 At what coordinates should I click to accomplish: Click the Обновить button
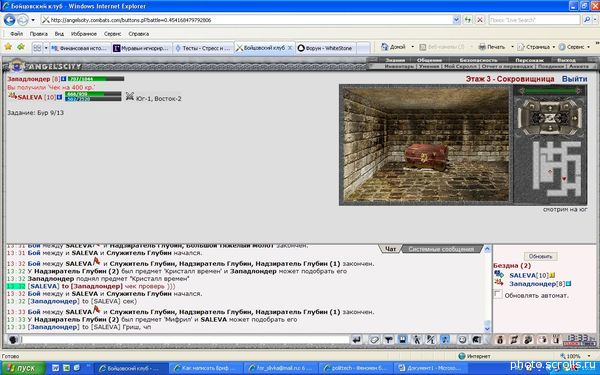point(540,256)
